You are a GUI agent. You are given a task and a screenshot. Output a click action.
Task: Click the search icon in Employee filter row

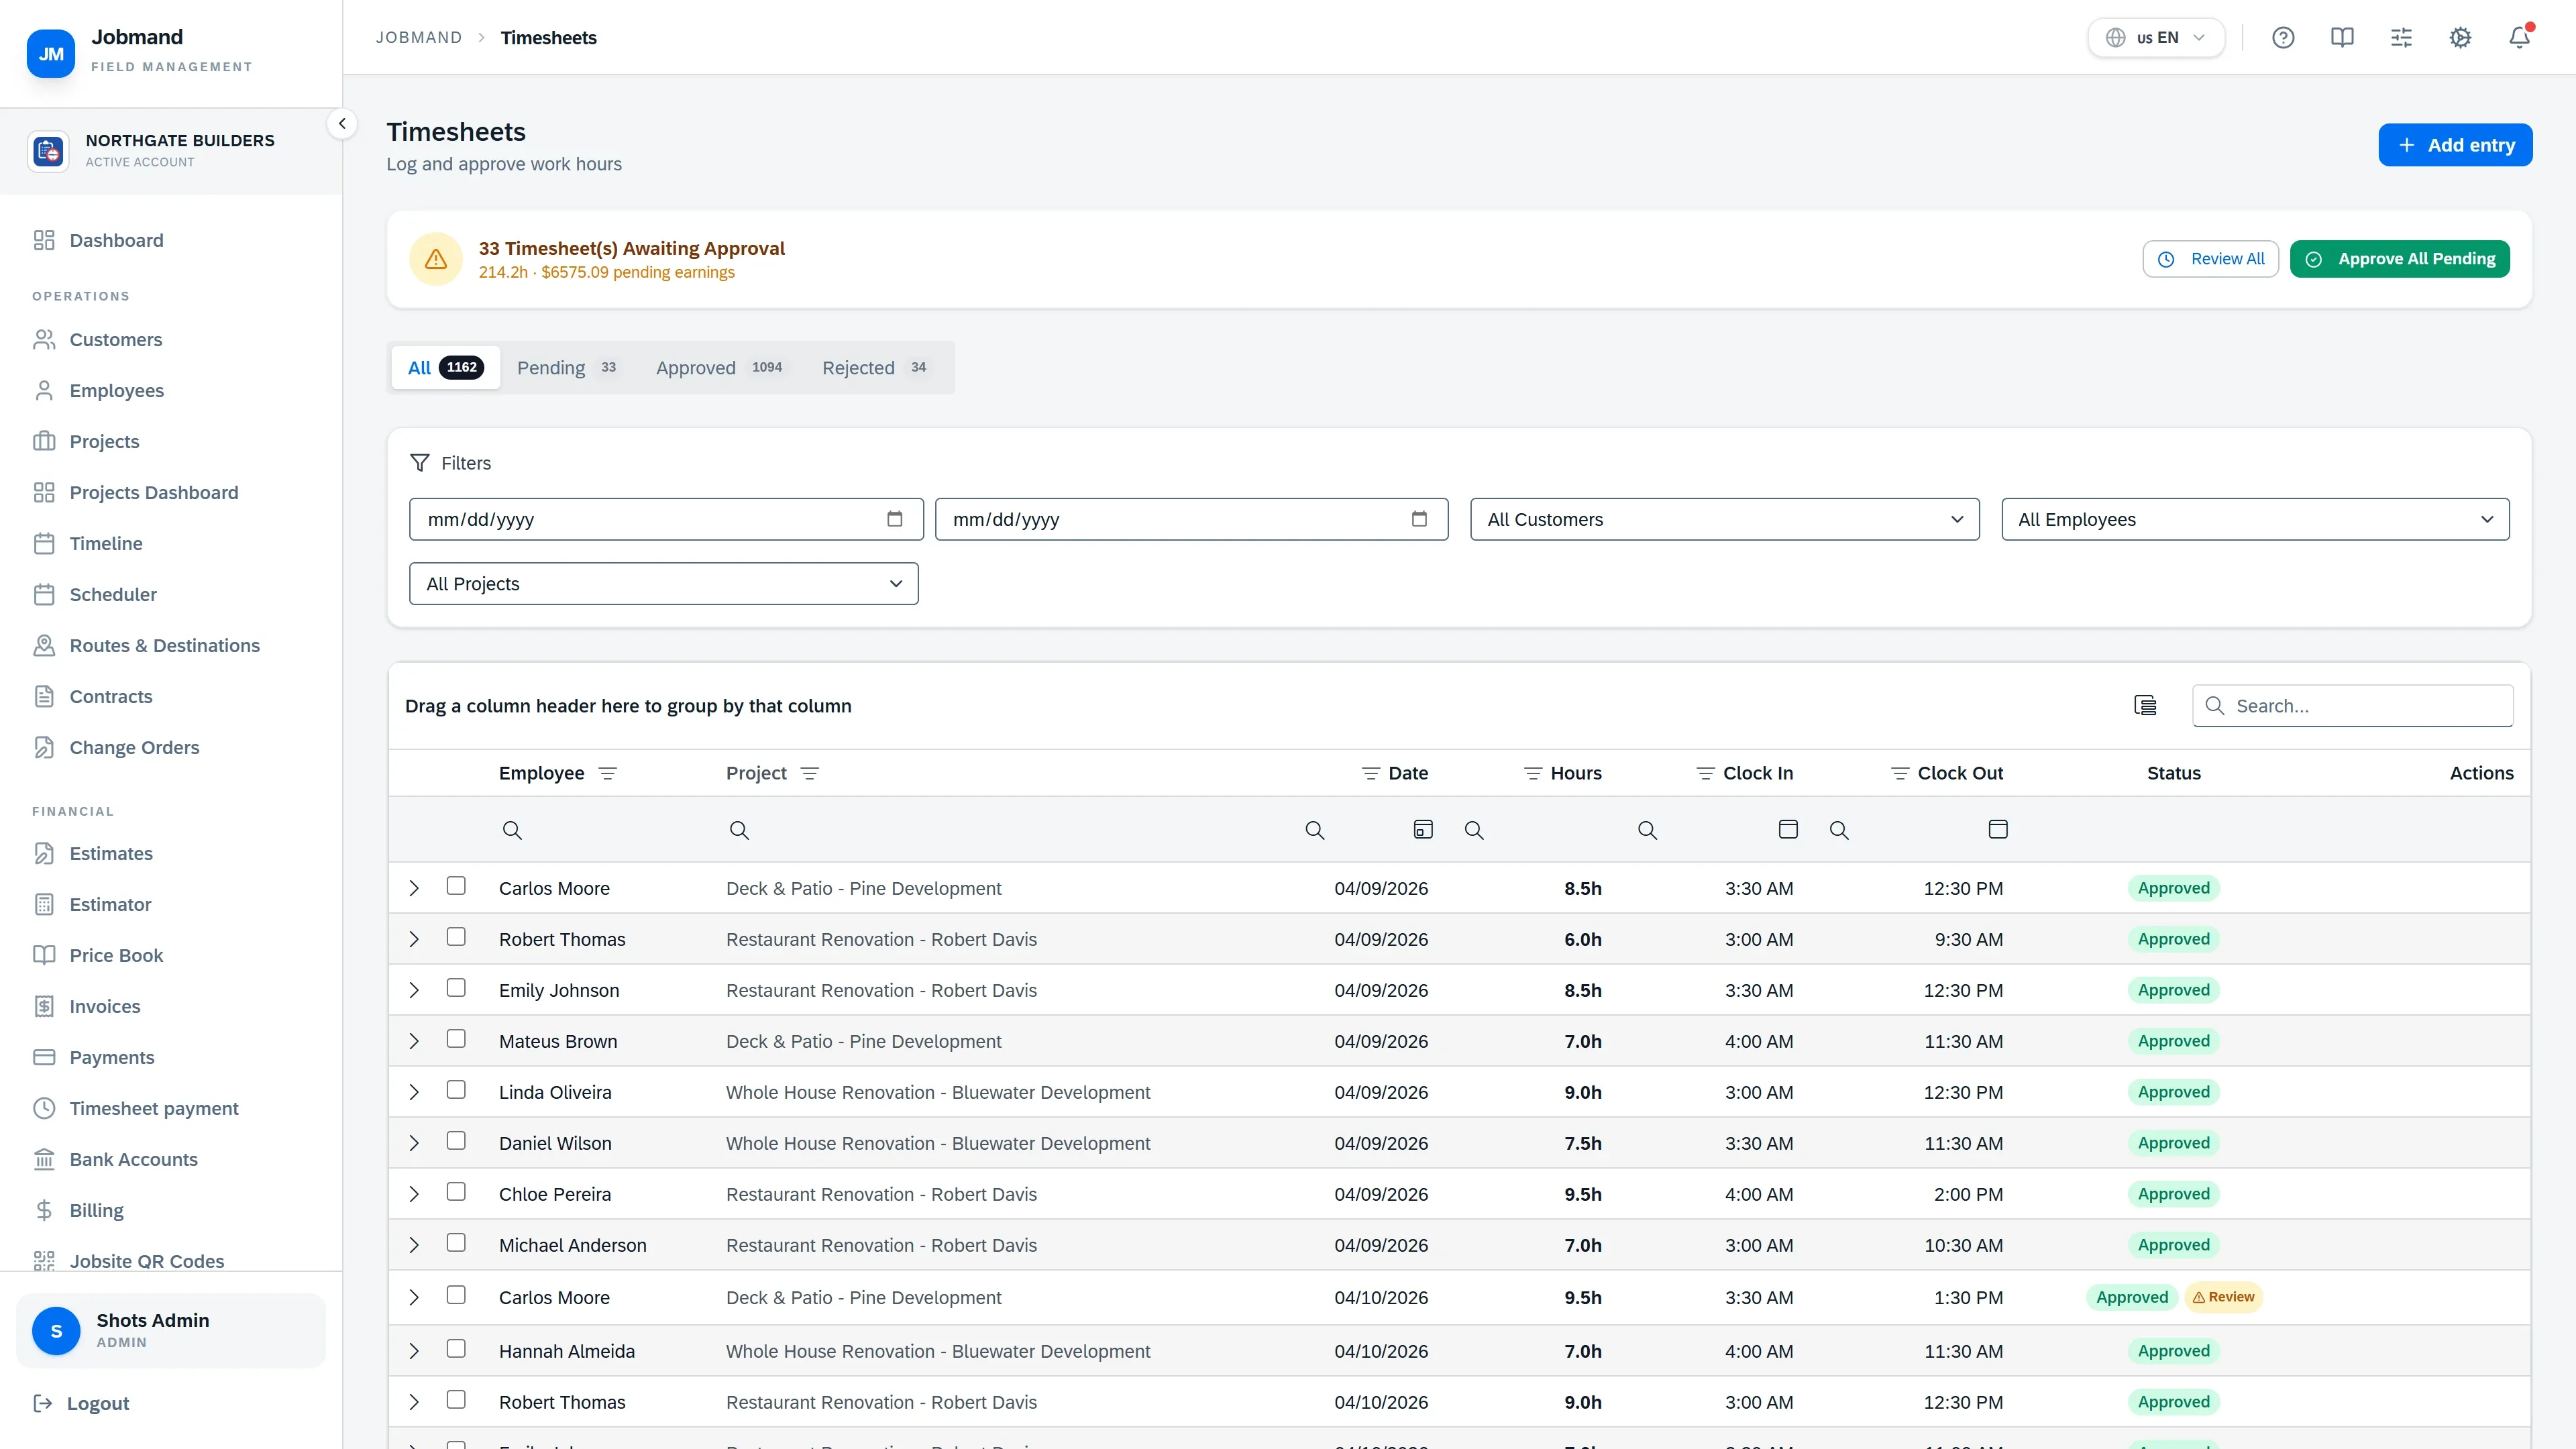[512, 830]
